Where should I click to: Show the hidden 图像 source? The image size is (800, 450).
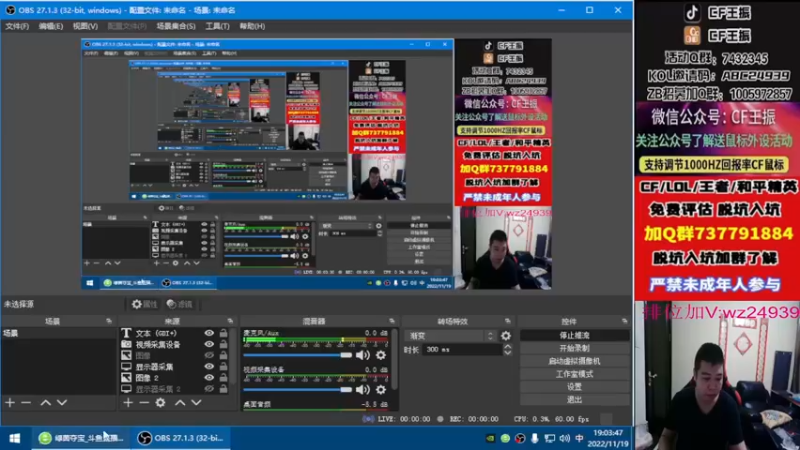209,356
